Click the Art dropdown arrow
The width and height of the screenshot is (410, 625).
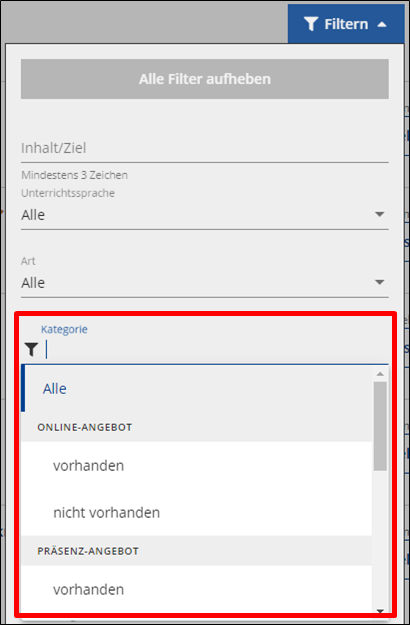[380, 282]
